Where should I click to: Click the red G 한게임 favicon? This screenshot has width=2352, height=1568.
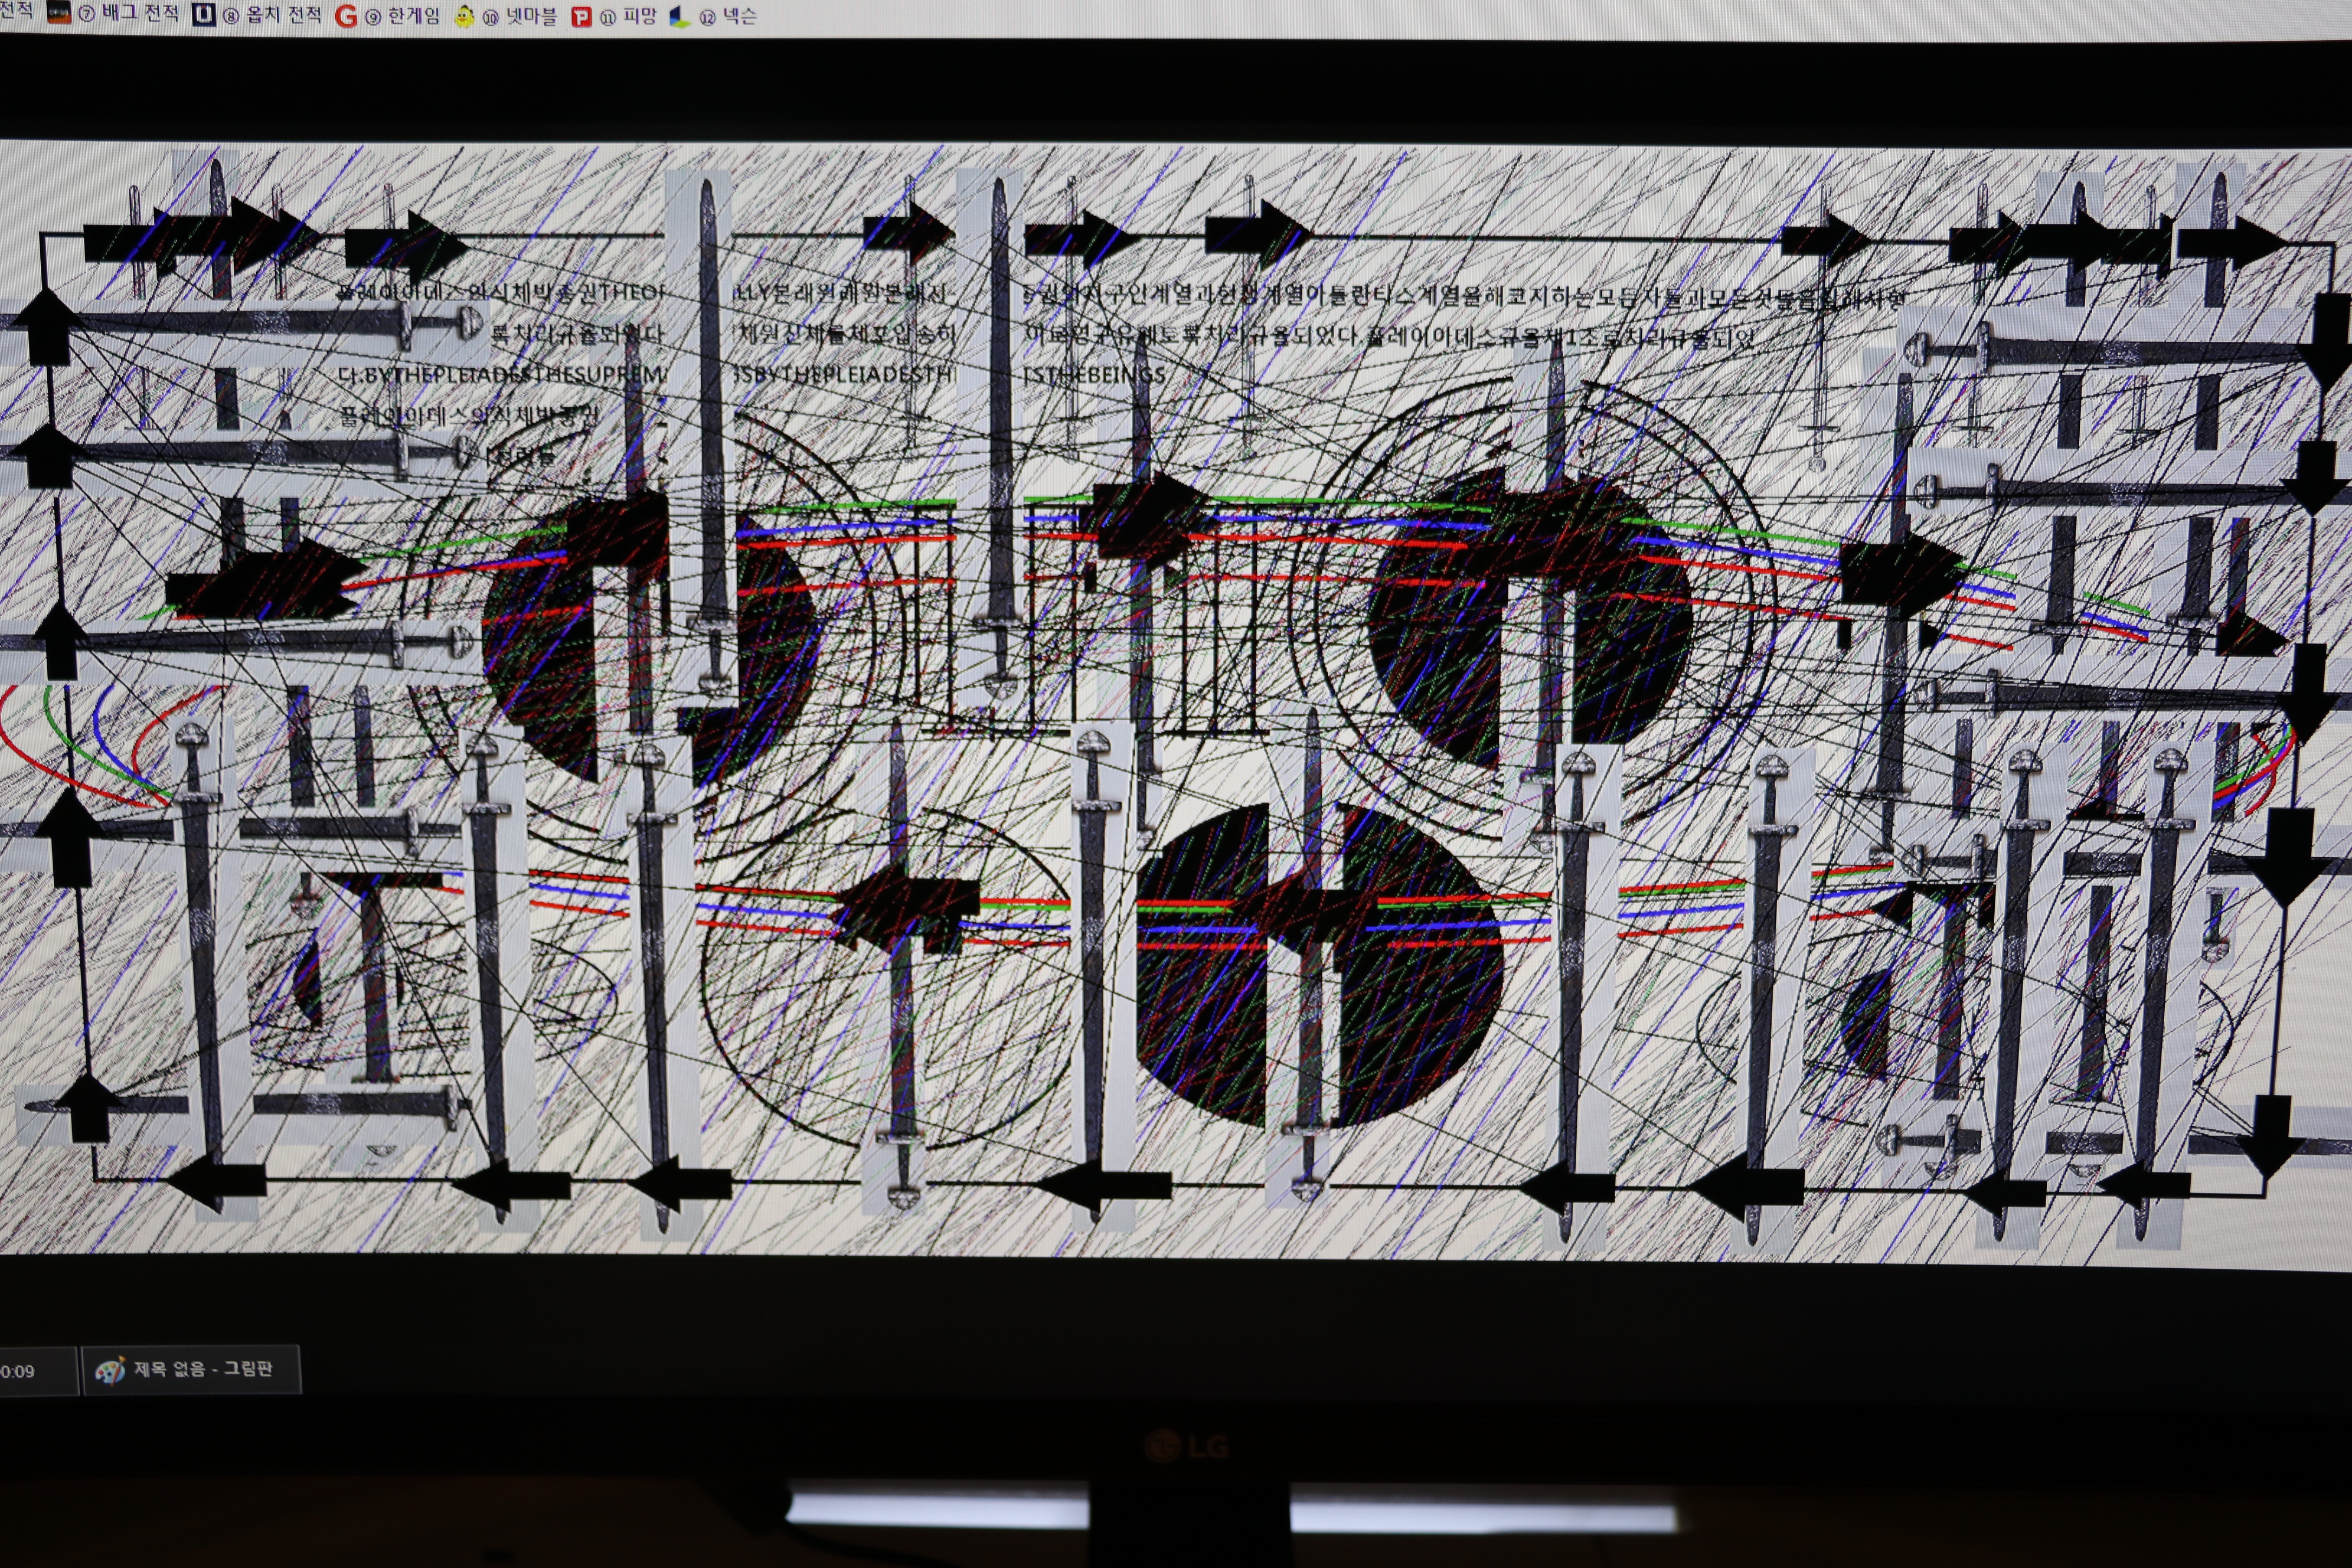click(x=346, y=16)
